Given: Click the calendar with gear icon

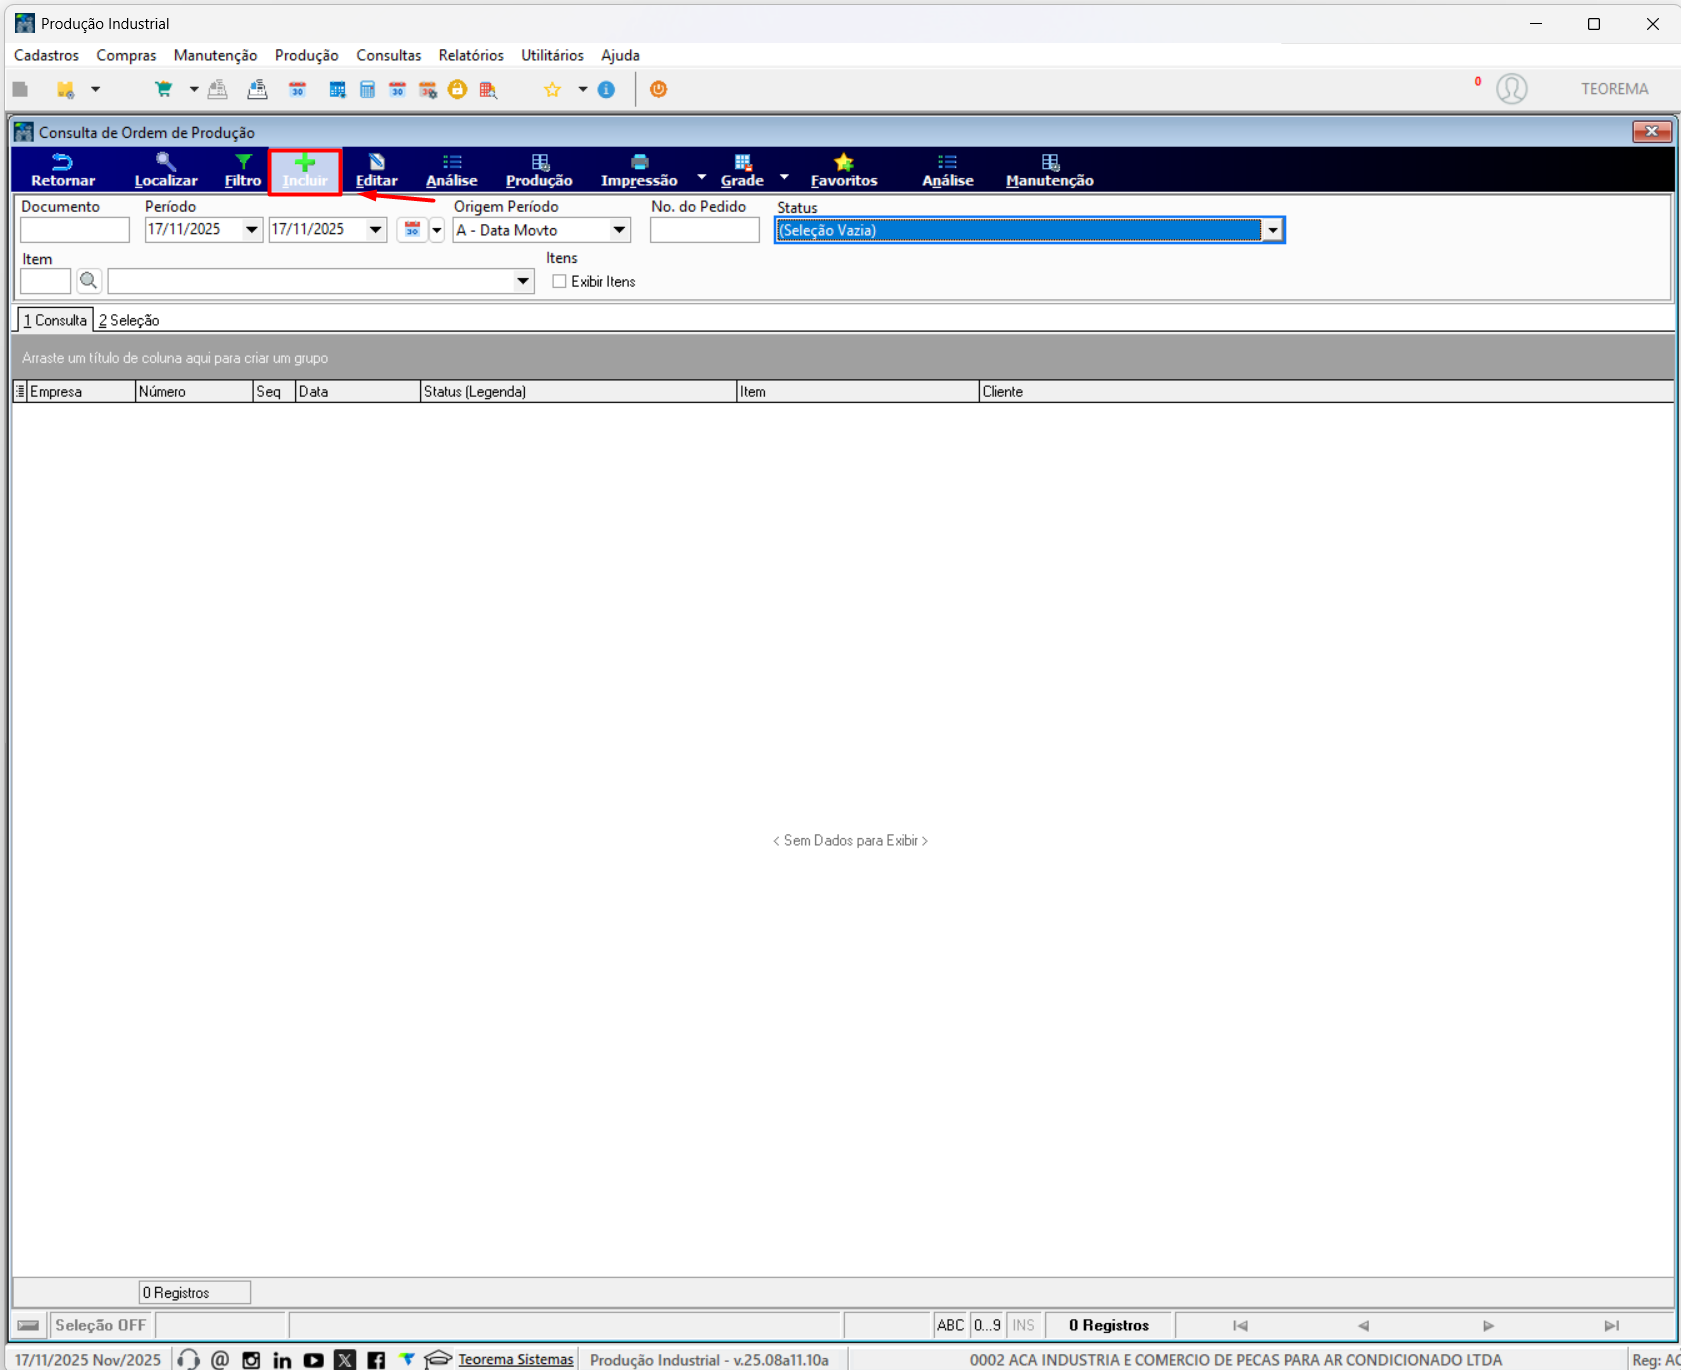Looking at the screenshot, I should tap(428, 89).
